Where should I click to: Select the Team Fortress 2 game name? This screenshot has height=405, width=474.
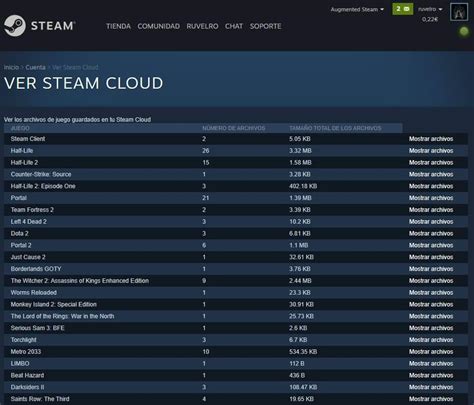click(32, 210)
